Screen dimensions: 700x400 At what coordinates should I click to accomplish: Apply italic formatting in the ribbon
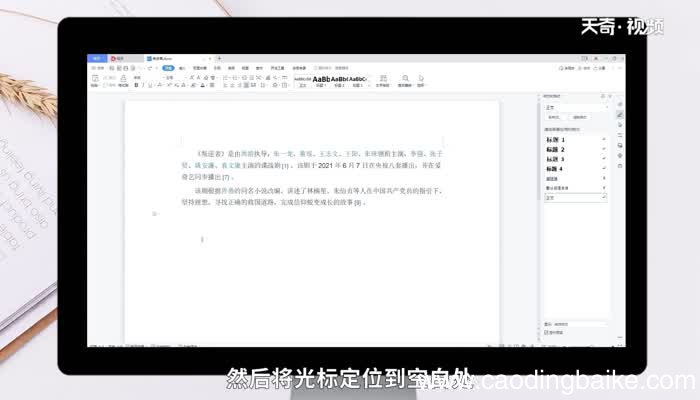tap(143, 85)
